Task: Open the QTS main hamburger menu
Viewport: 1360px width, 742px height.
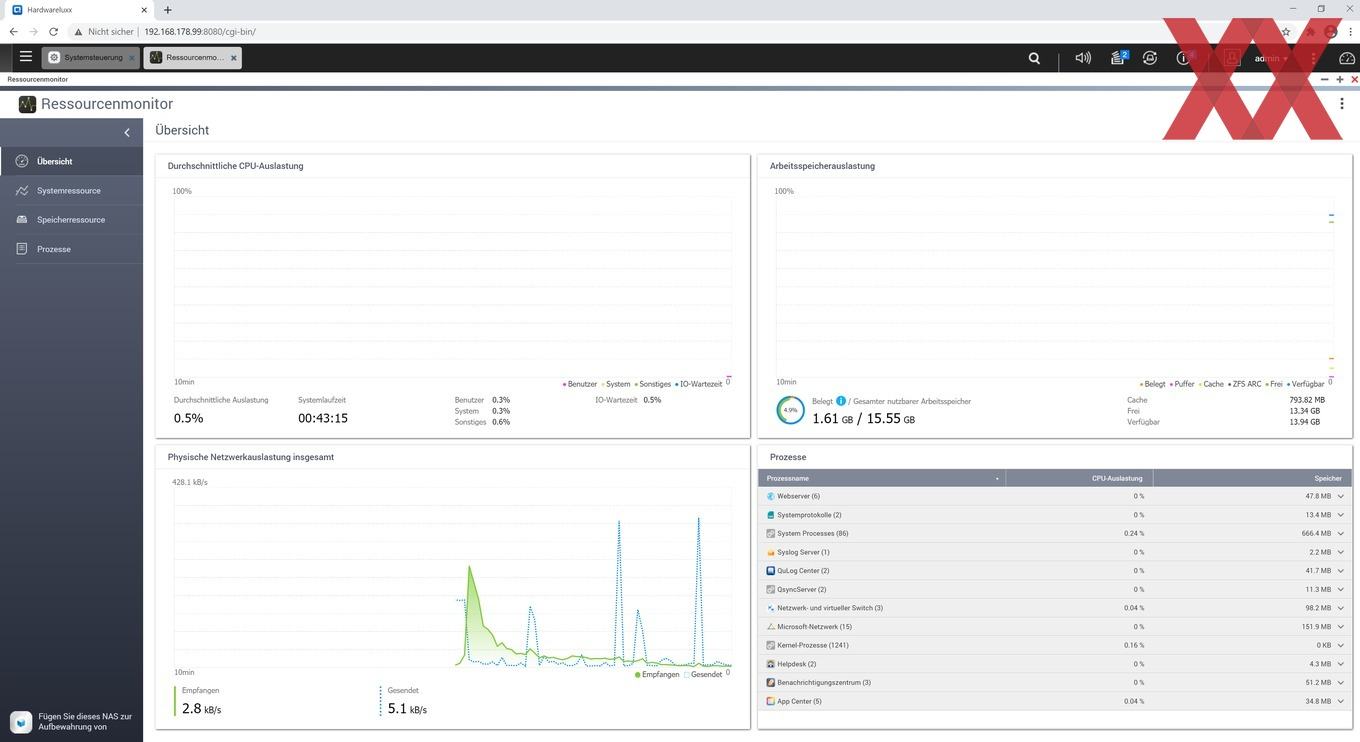Action: tap(26, 57)
